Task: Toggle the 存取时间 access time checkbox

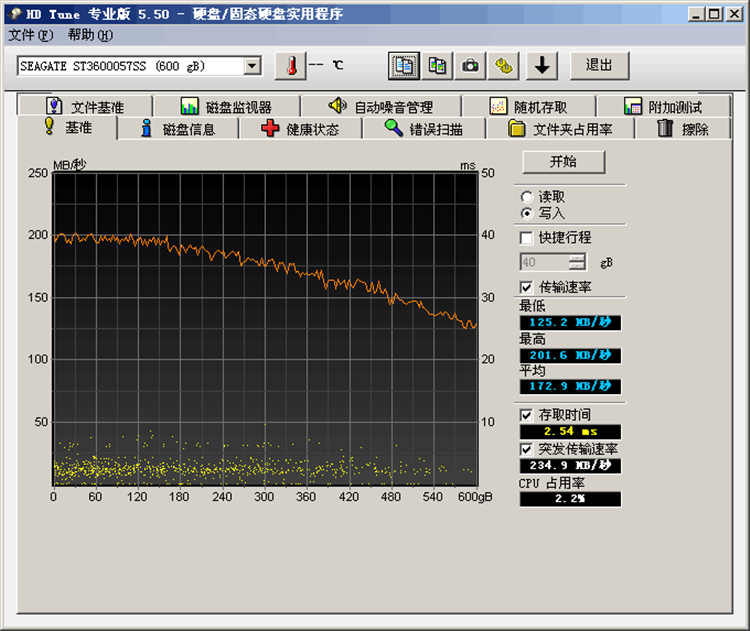Action: (x=527, y=414)
